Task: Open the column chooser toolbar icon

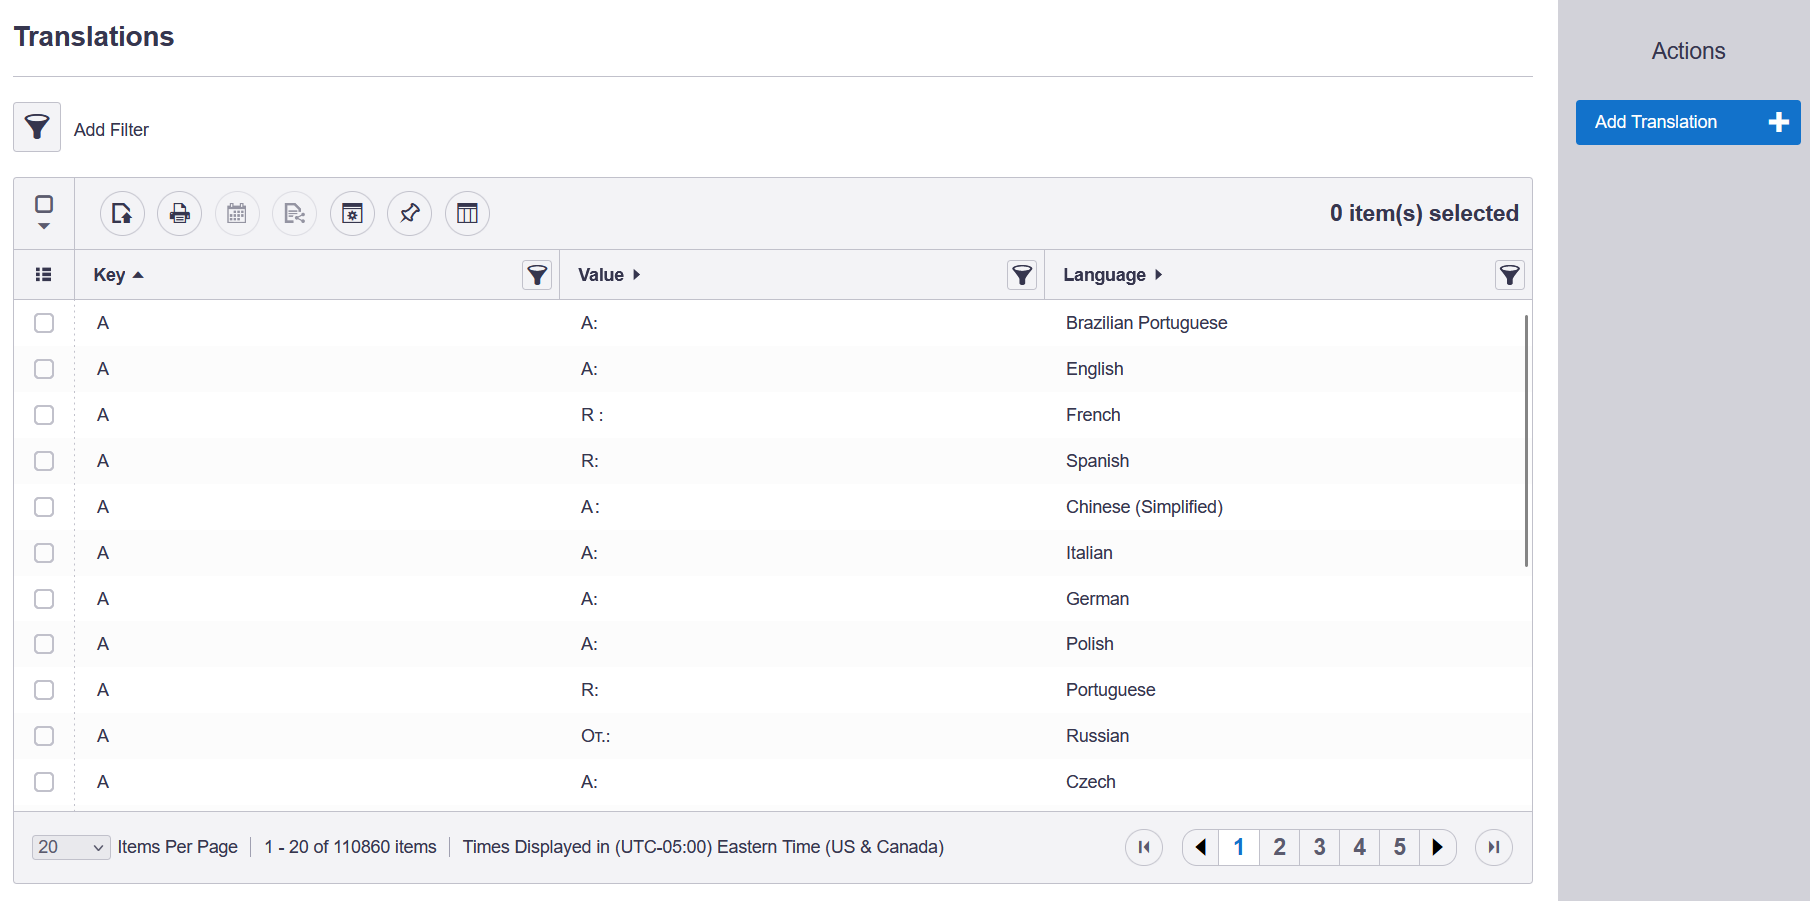Action: pos(467,213)
